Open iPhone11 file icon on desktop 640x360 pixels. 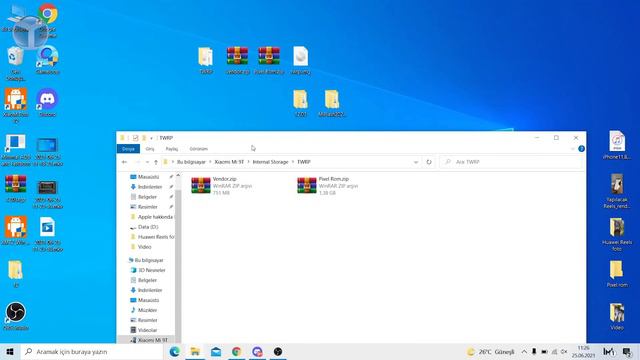point(617,145)
